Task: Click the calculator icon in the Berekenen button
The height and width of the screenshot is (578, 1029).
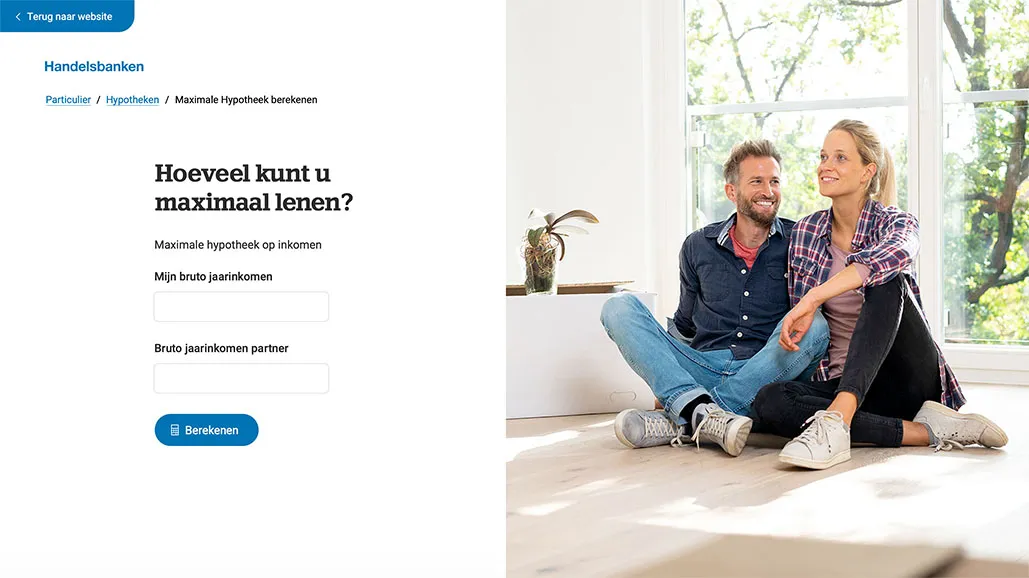Action: pyautogui.click(x=175, y=430)
